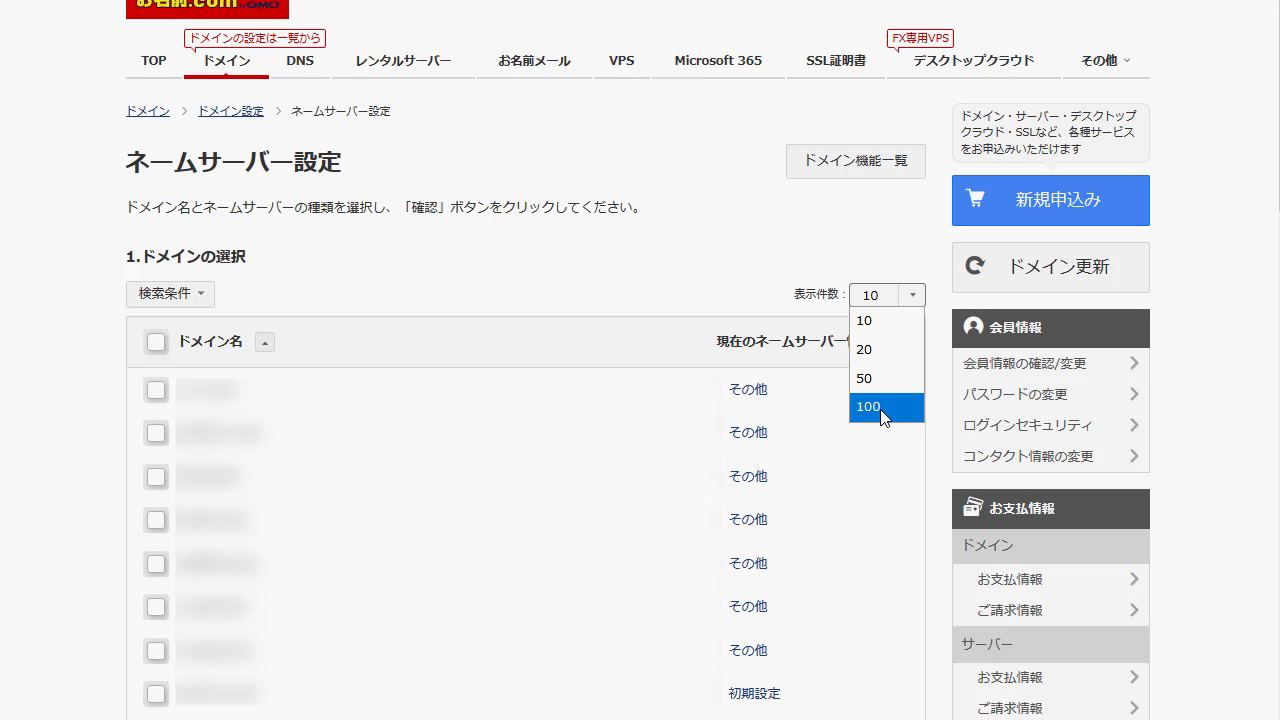Check the first domain row checkbox
Screen dimensions: 1280x720
point(156,390)
